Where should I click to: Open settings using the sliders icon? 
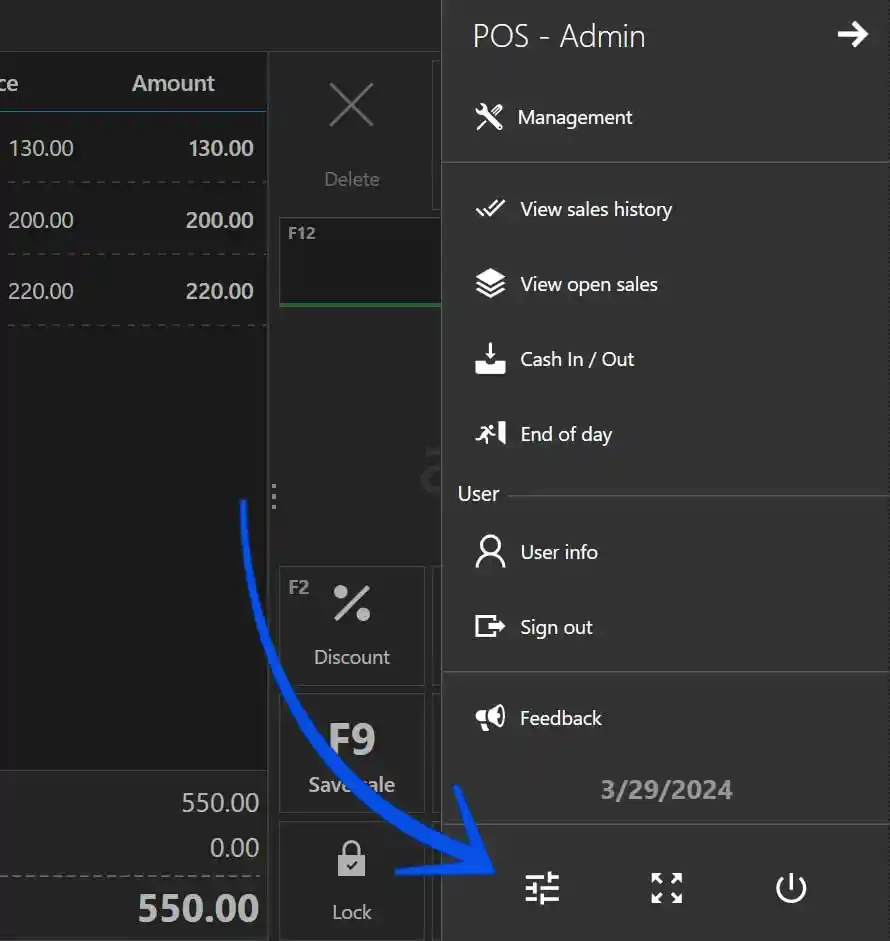click(x=541, y=887)
